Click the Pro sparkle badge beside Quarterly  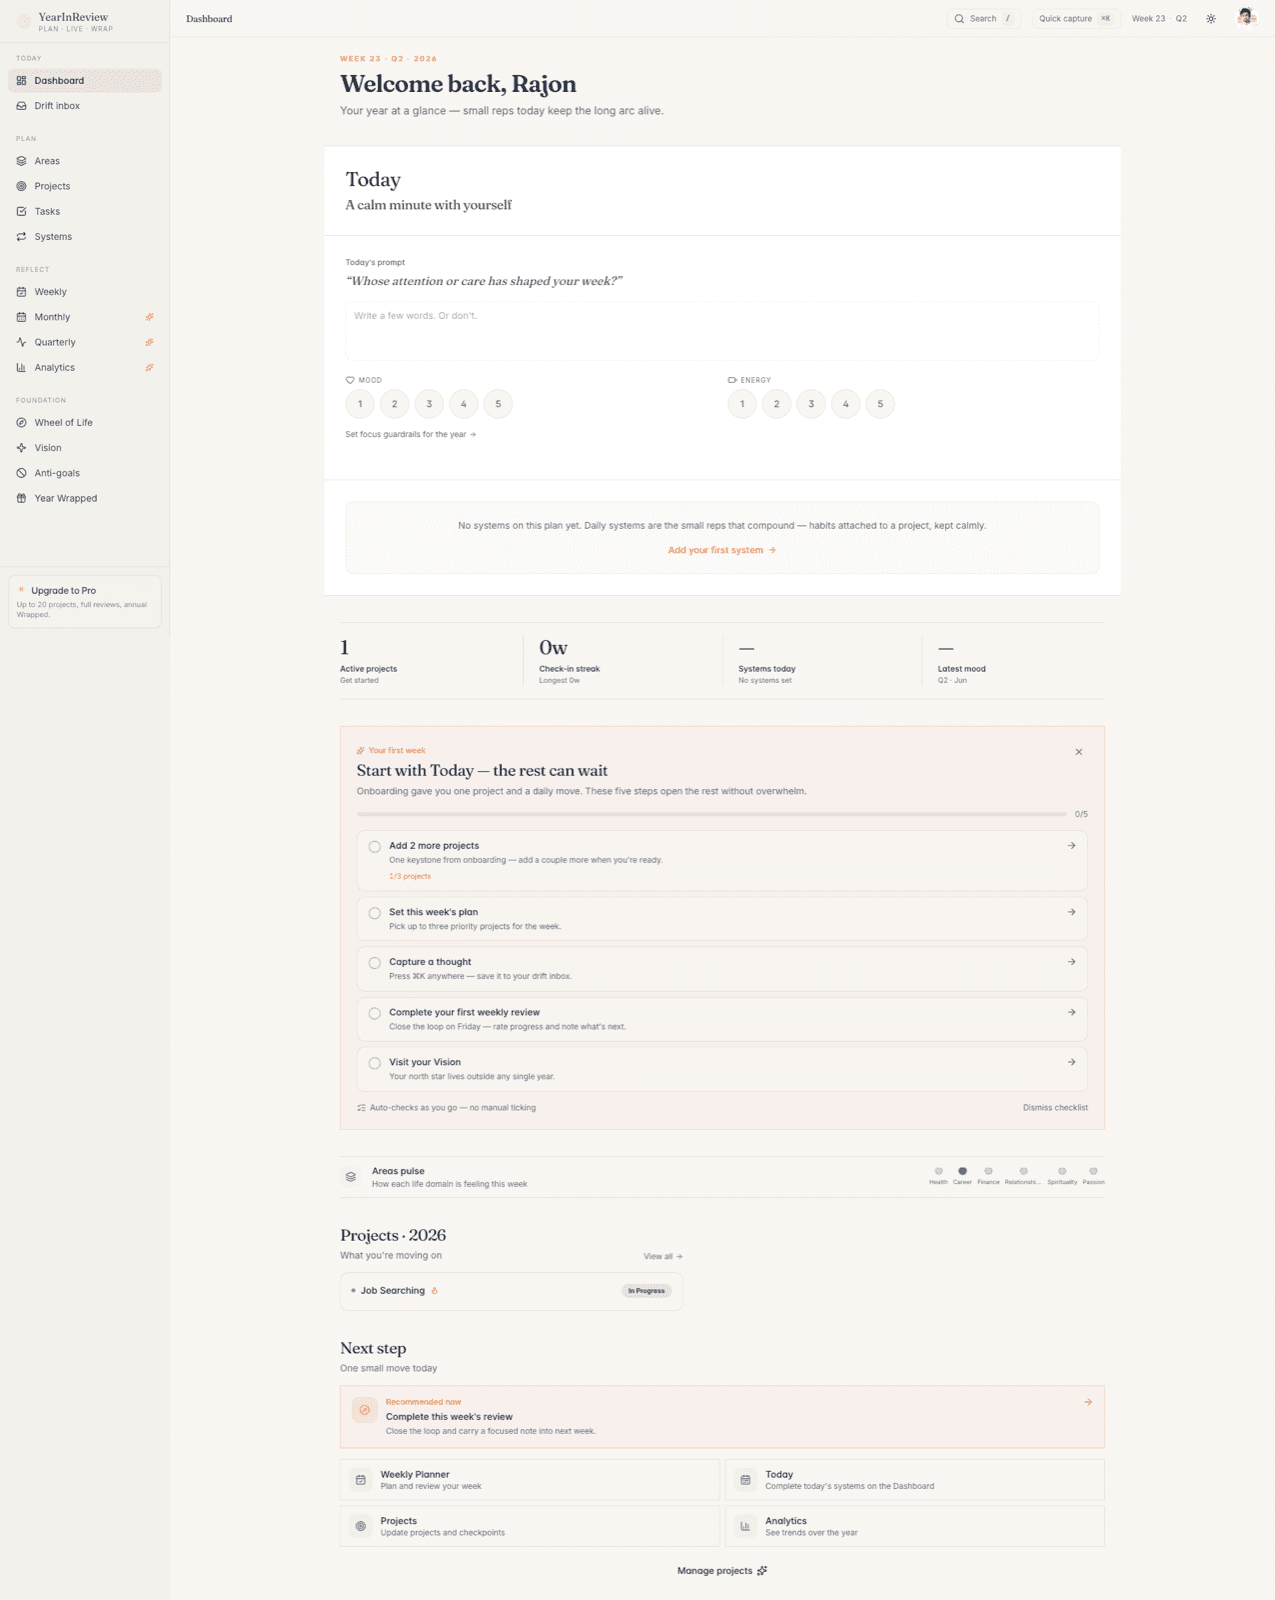click(149, 342)
